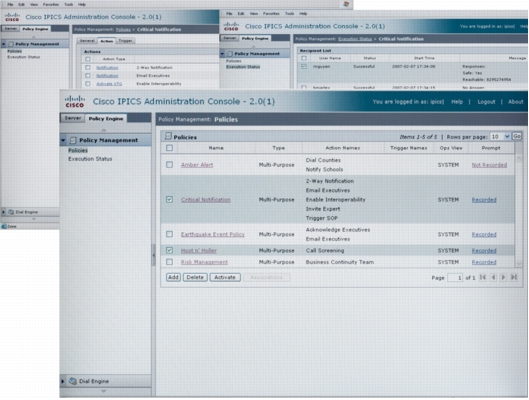Check the 2-Way Notification action checkbox
This screenshot has height=400, width=529.
[88, 67]
